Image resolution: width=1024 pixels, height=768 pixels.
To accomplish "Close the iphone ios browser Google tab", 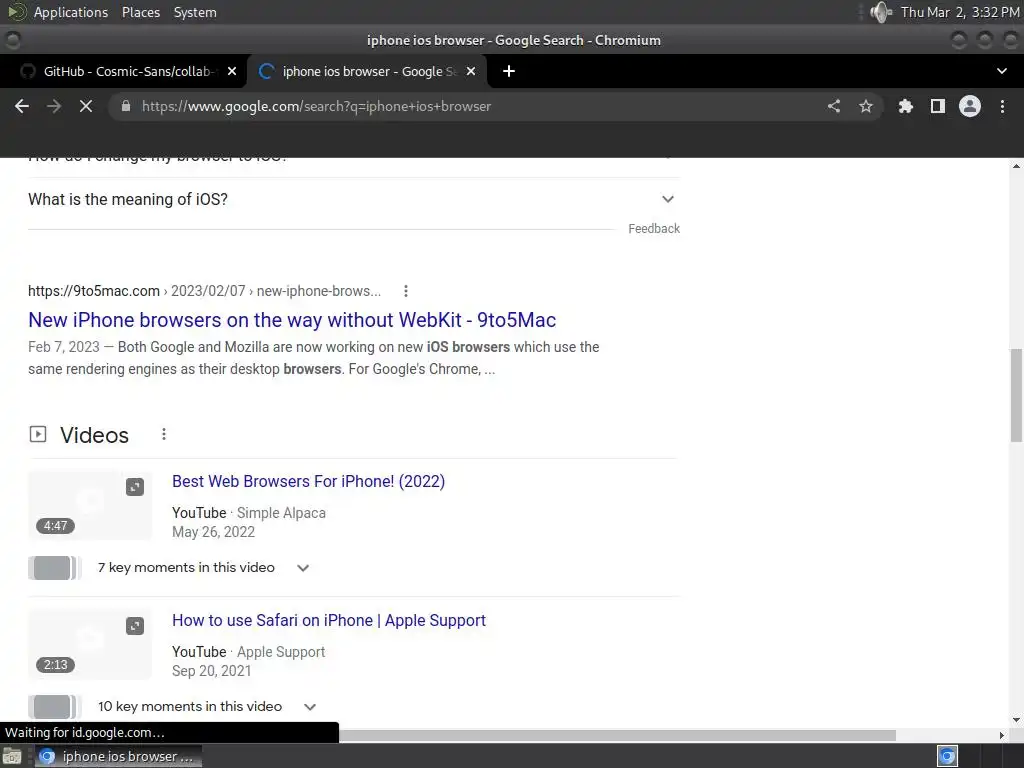I will pos(471,71).
